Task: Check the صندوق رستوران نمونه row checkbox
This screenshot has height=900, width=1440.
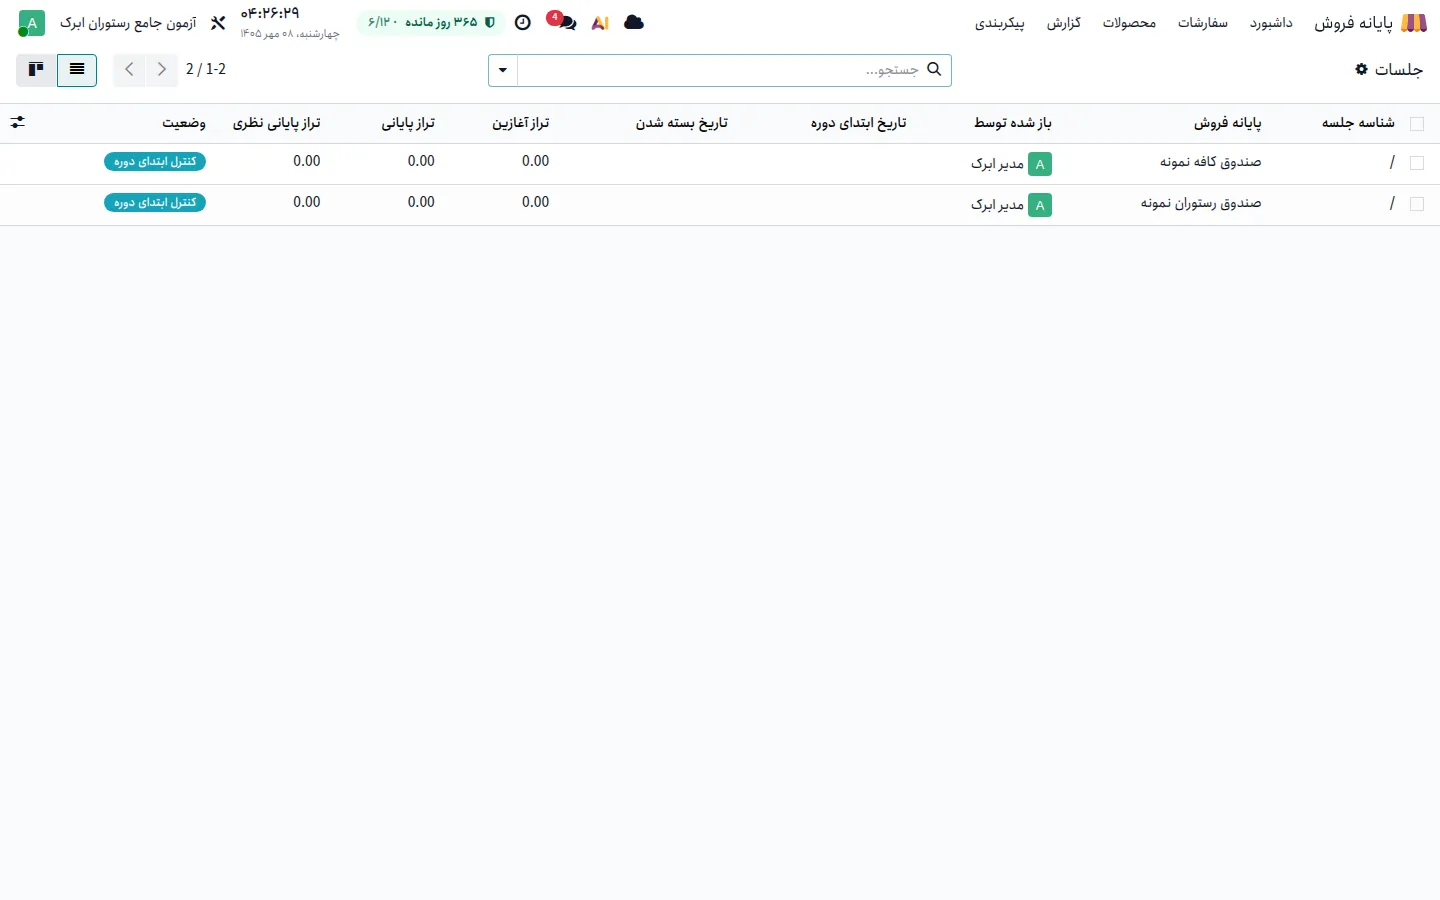Action: coord(1416,204)
